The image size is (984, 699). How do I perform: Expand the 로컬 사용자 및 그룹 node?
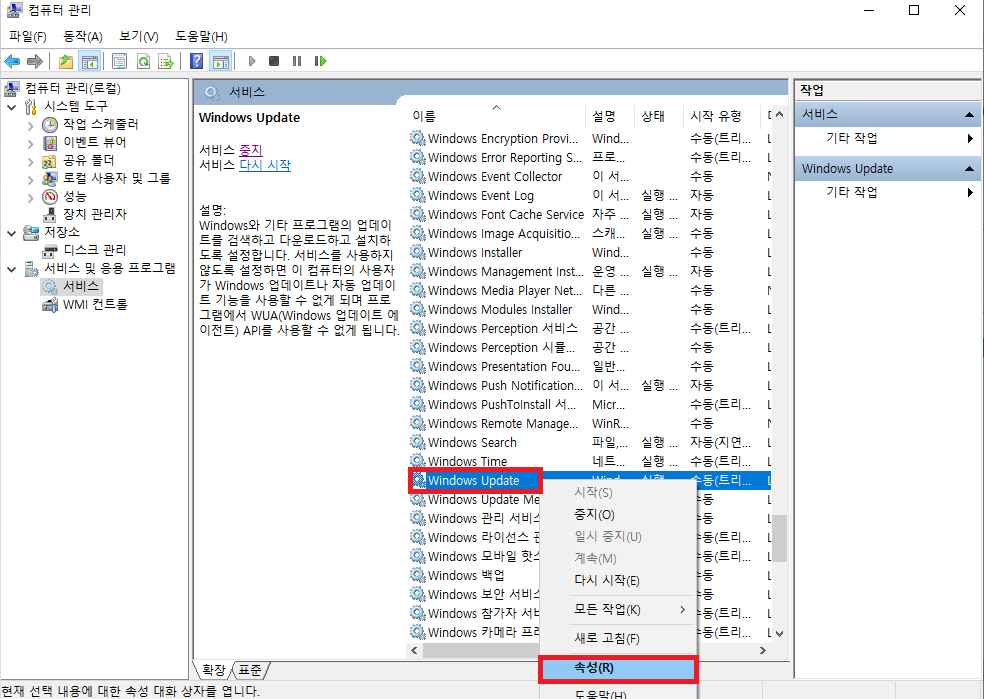tap(31, 180)
